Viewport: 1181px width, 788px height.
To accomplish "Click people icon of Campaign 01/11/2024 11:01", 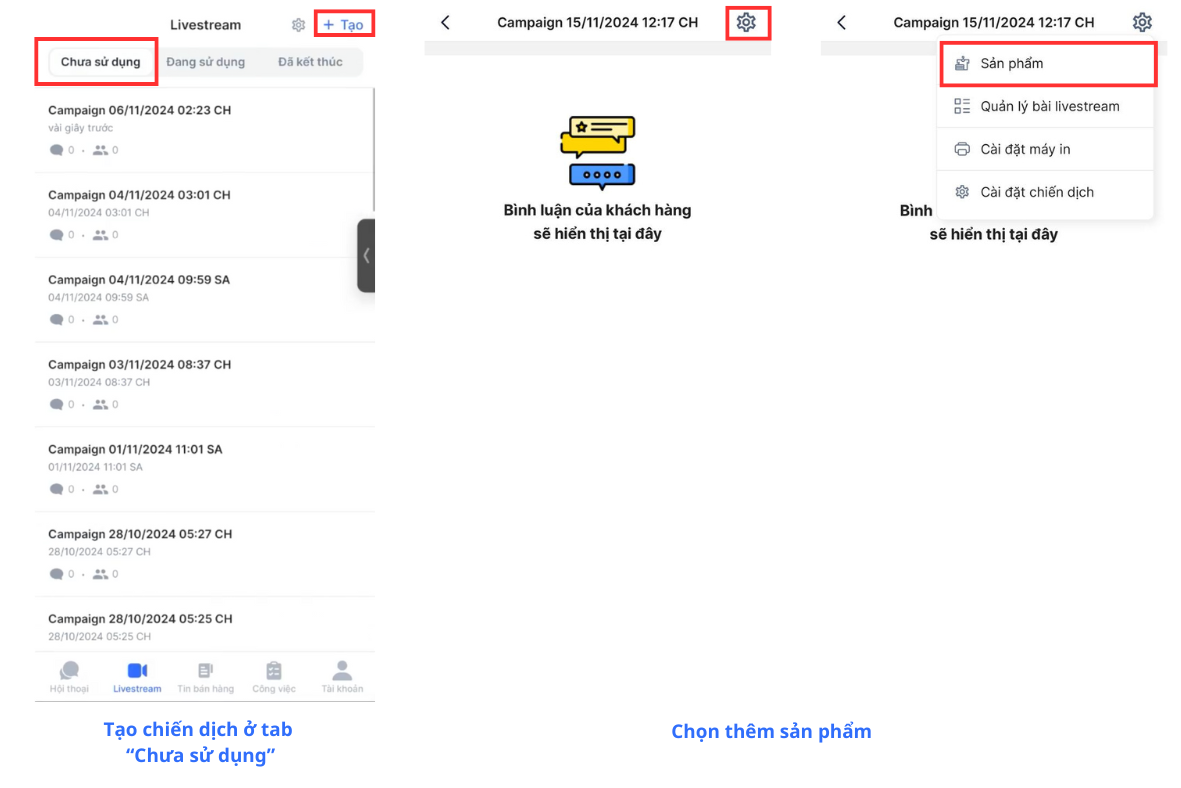I will point(100,489).
